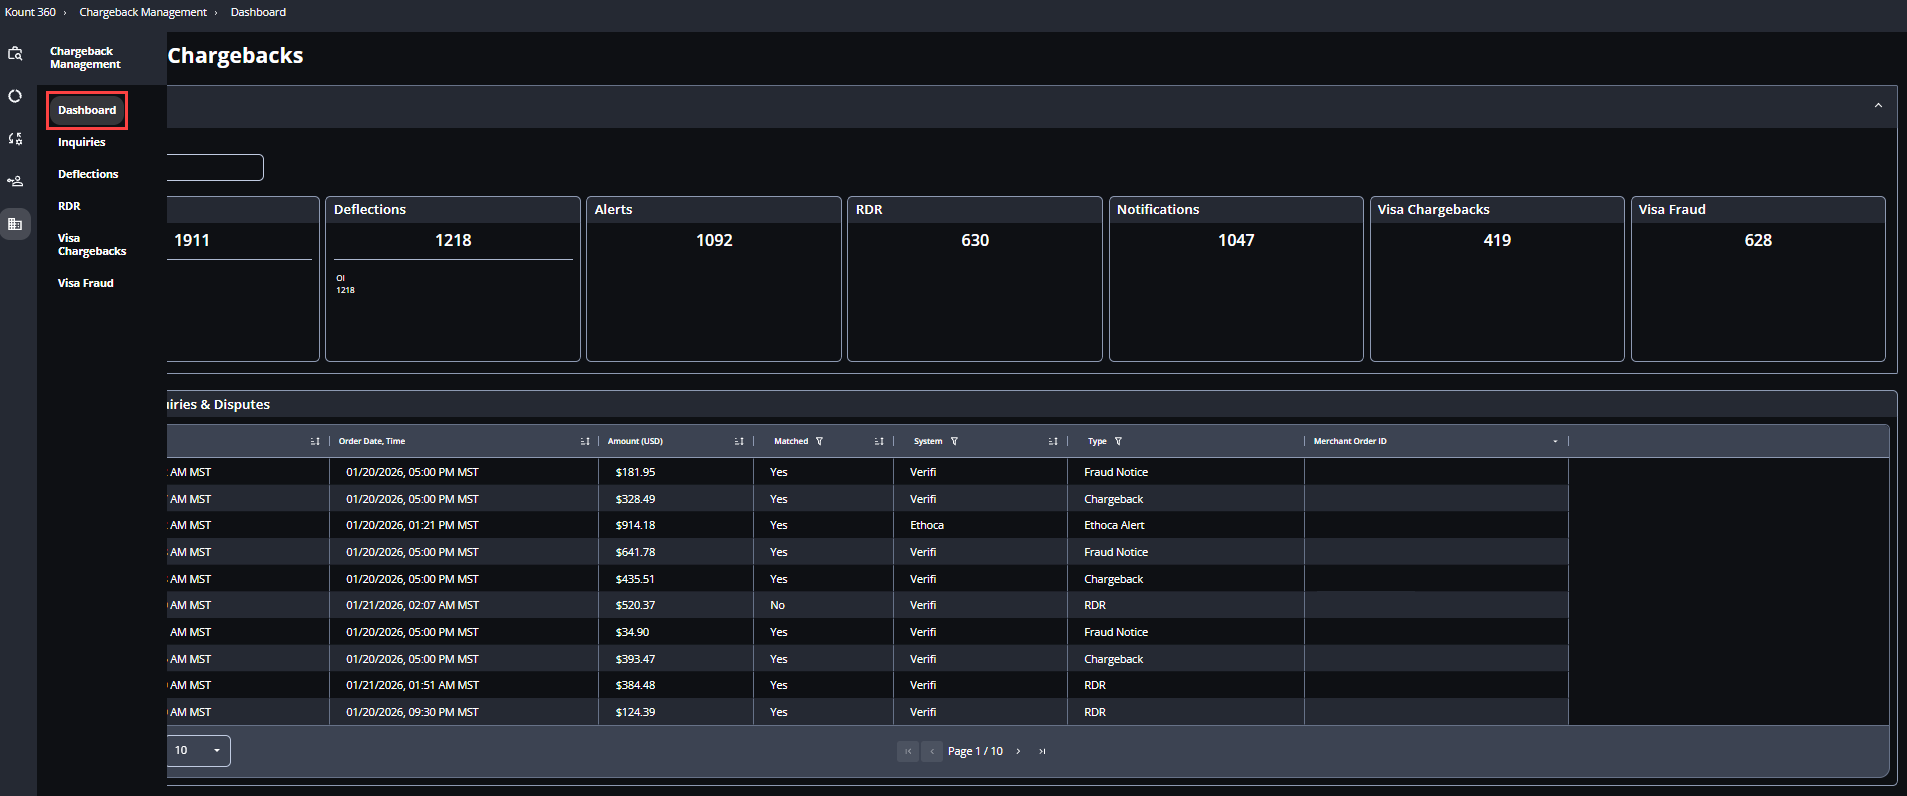Select the building icon for Chargeback Management
1907x796 pixels.
click(15, 224)
